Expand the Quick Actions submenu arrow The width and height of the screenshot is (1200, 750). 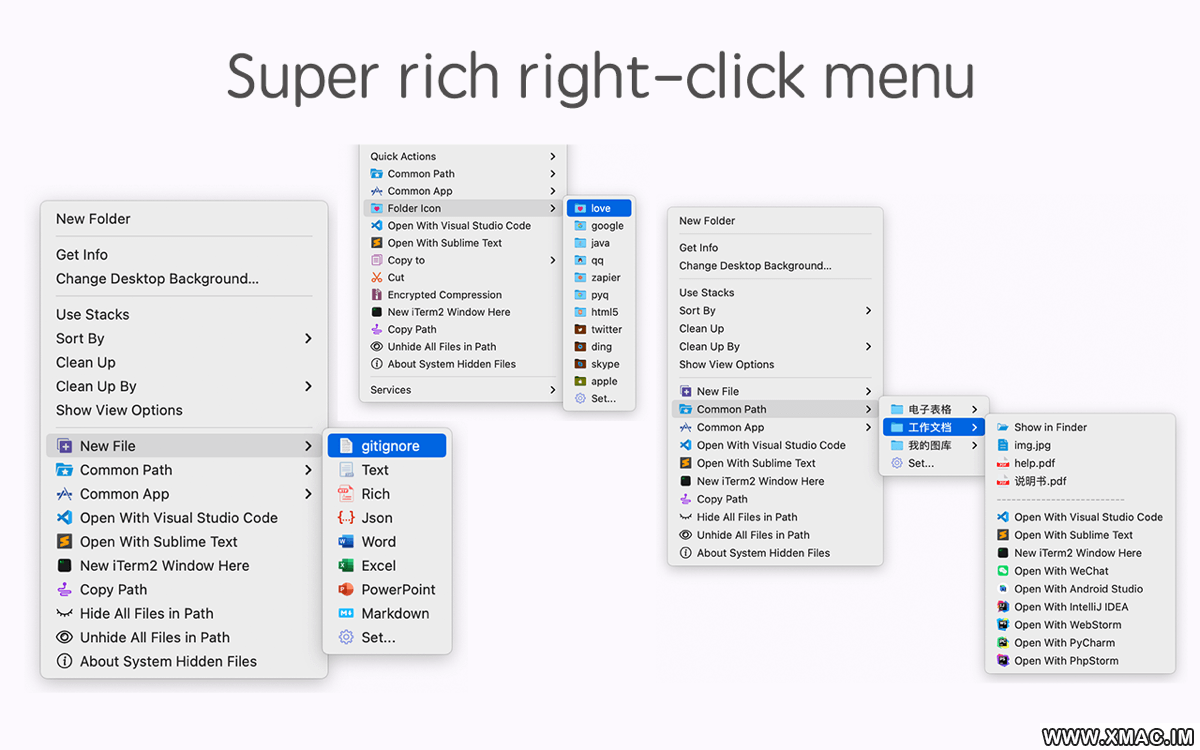click(x=552, y=157)
